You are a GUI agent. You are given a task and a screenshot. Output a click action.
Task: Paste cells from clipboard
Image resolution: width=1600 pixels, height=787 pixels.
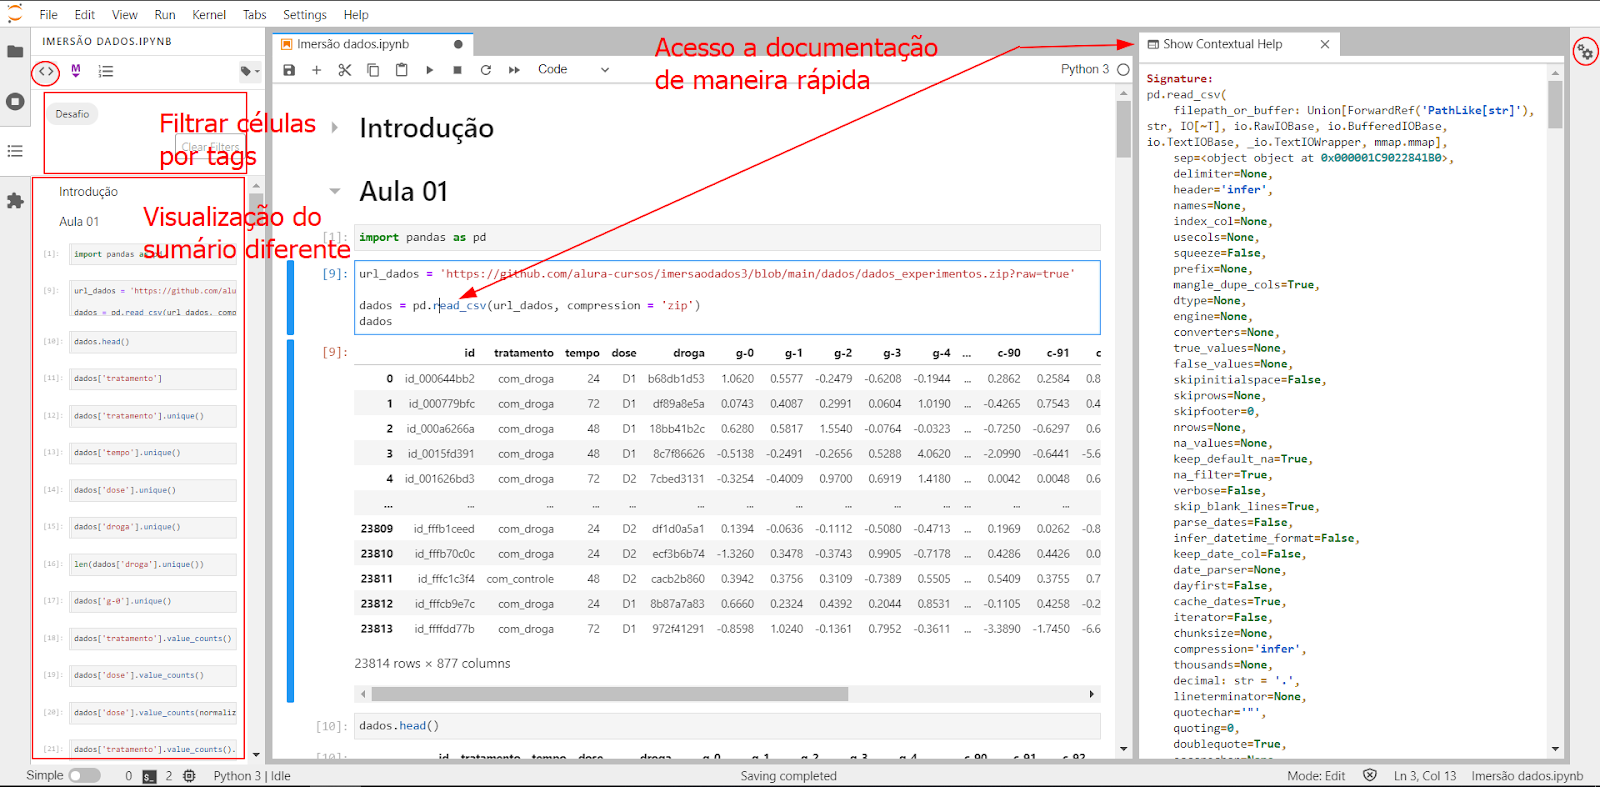pyautogui.click(x=401, y=70)
